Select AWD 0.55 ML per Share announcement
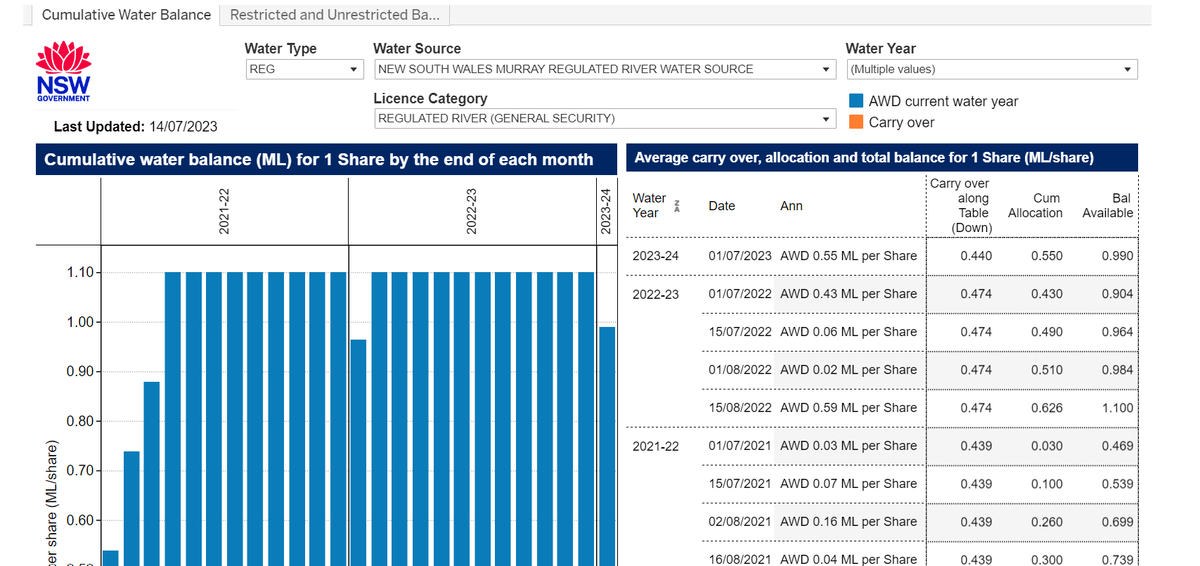Viewport: 1200px width, 566px height. tap(848, 256)
